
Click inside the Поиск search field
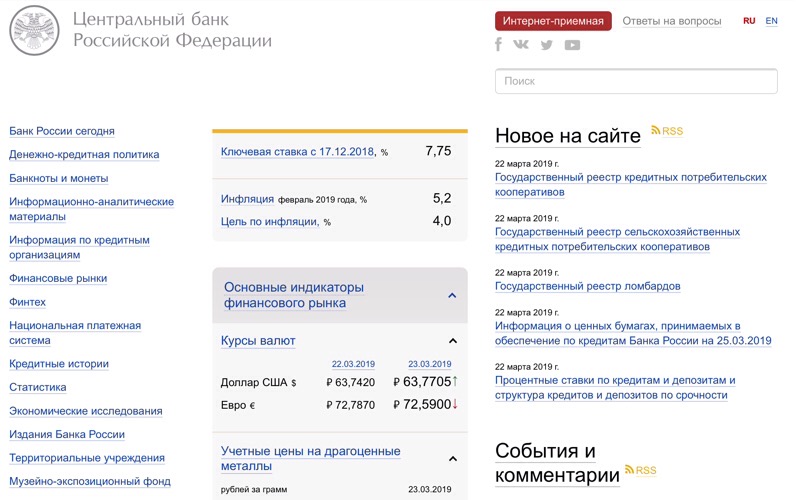point(636,81)
